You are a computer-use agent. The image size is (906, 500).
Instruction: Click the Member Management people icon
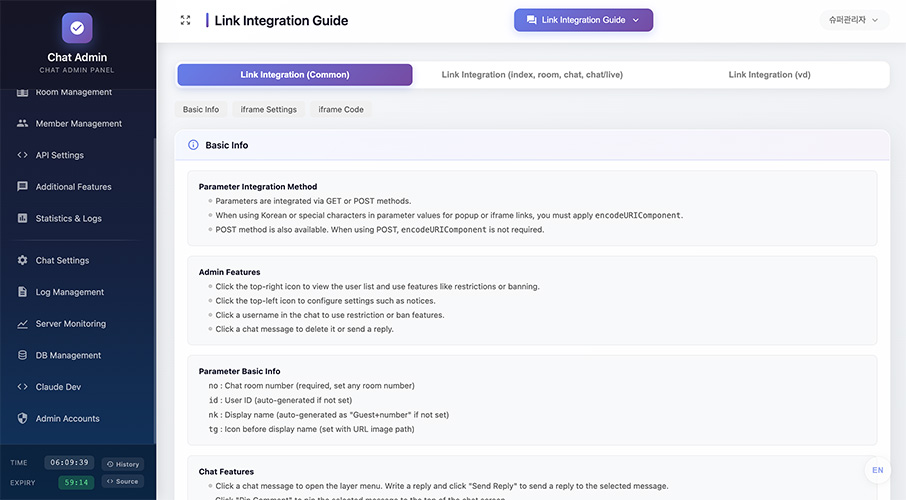coord(23,123)
